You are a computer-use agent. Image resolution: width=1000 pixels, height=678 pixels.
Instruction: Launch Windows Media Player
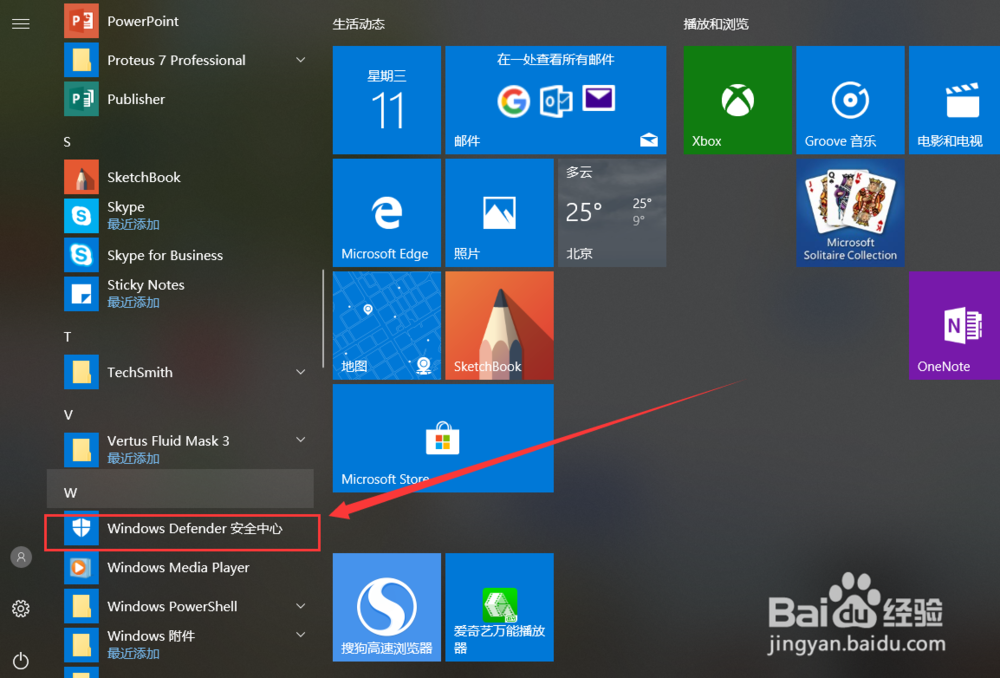pos(180,567)
